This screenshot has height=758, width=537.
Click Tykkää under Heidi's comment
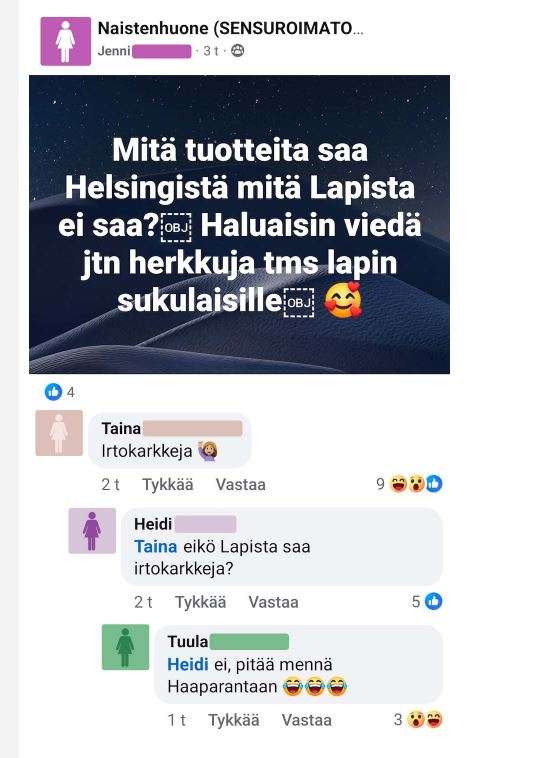coord(201,602)
